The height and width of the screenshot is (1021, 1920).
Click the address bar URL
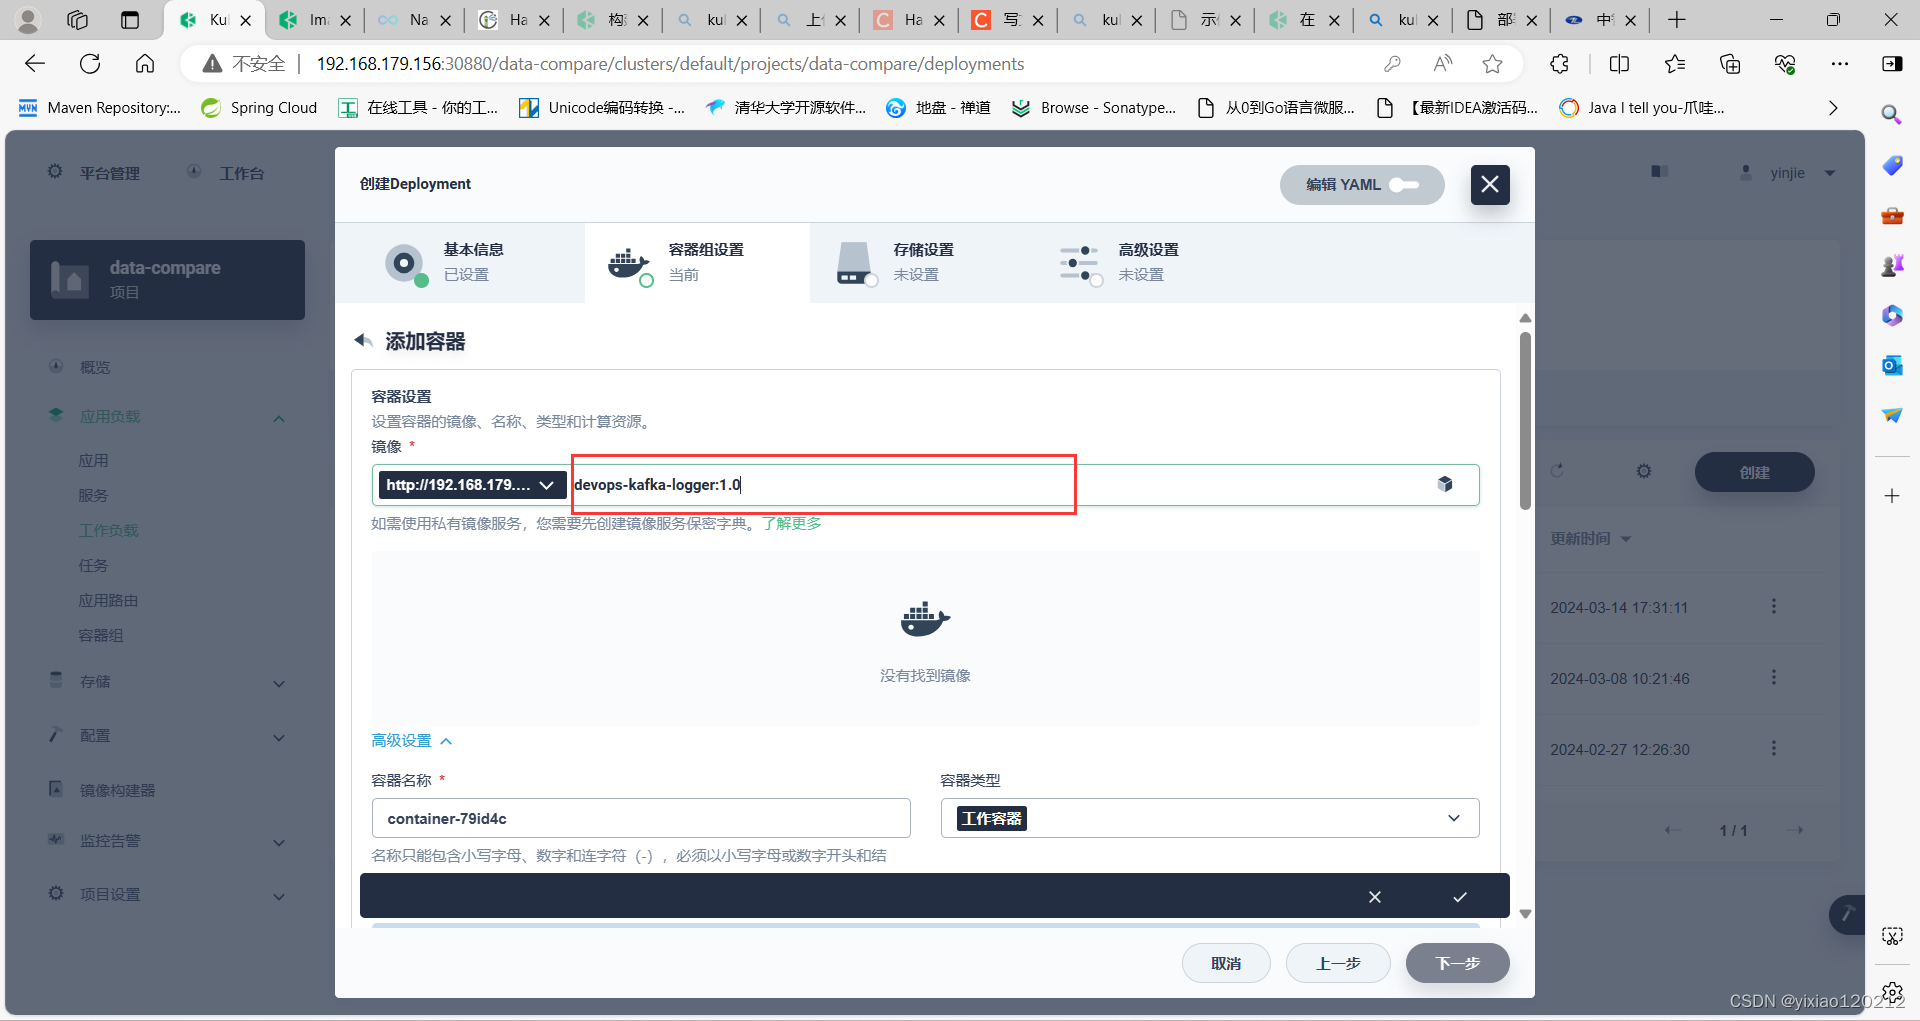670,64
